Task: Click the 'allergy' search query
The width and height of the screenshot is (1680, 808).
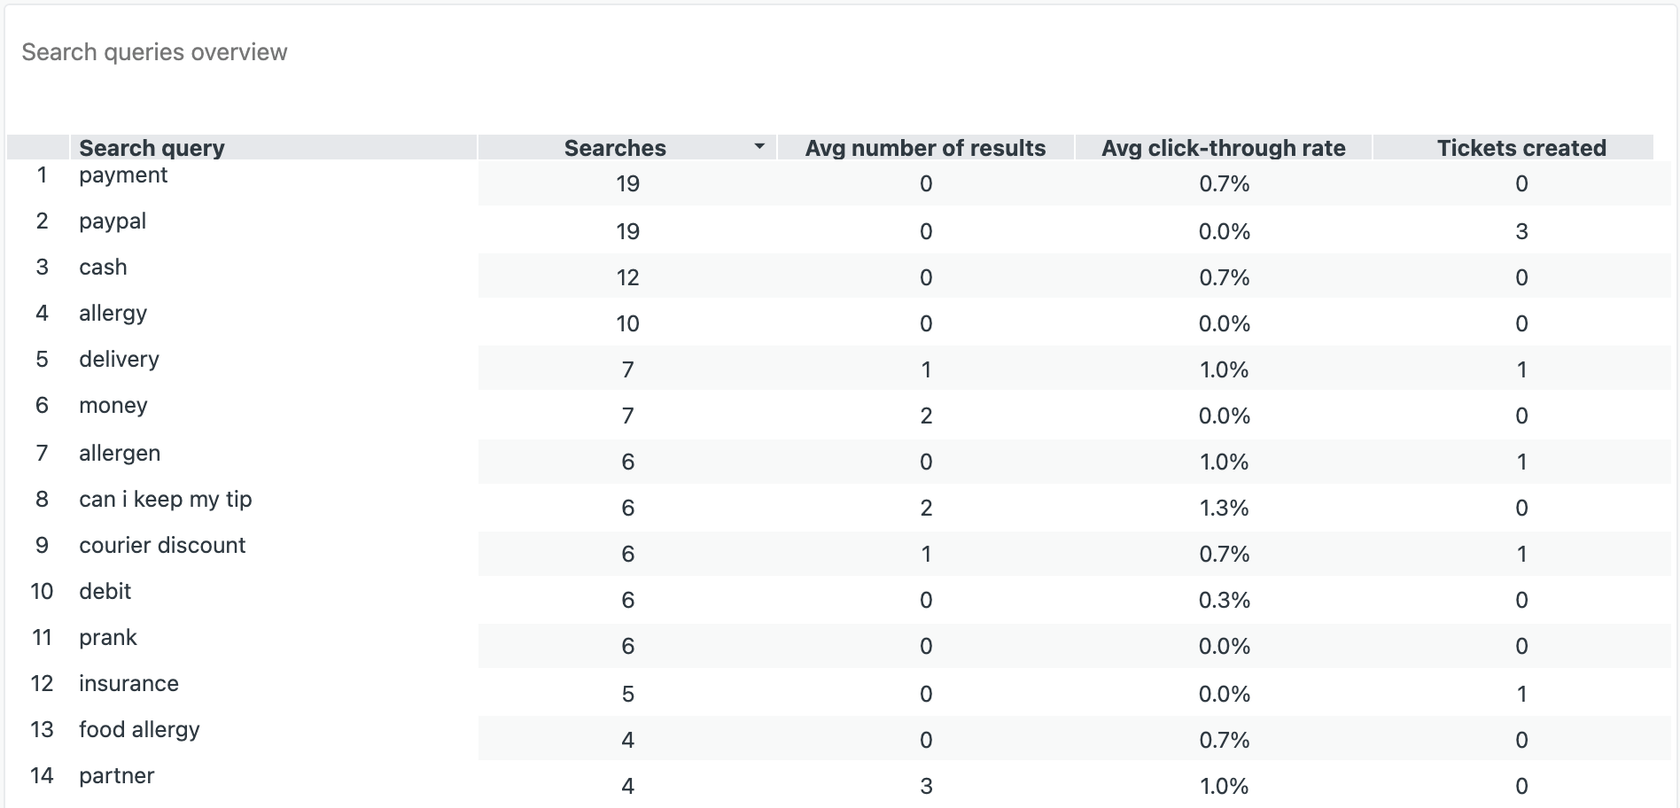Action: (x=113, y=313)
